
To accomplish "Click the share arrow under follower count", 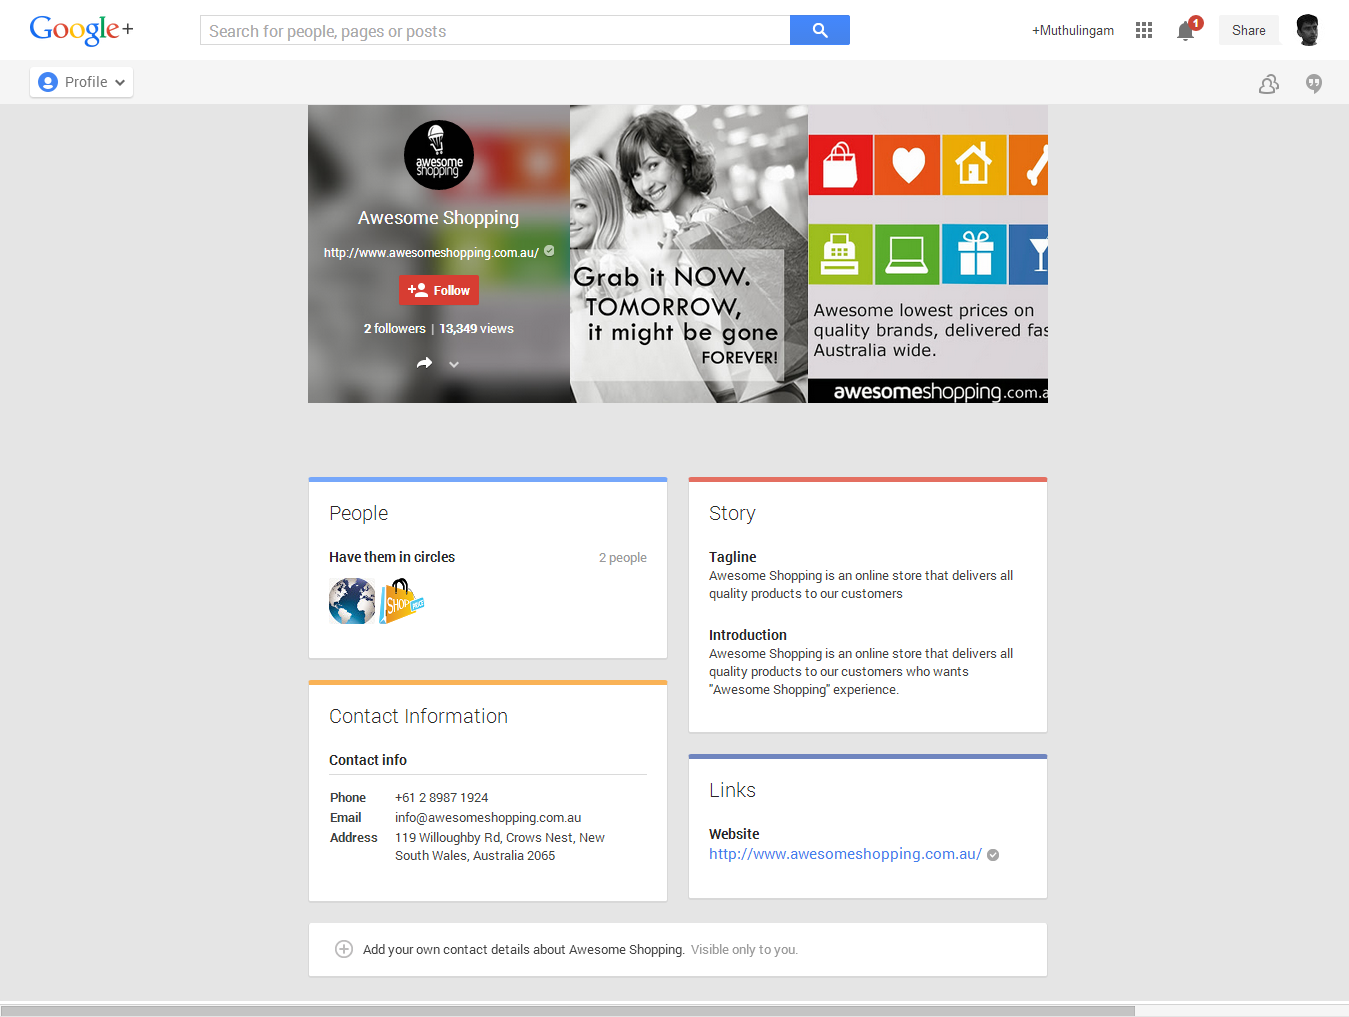I will 425,363.
